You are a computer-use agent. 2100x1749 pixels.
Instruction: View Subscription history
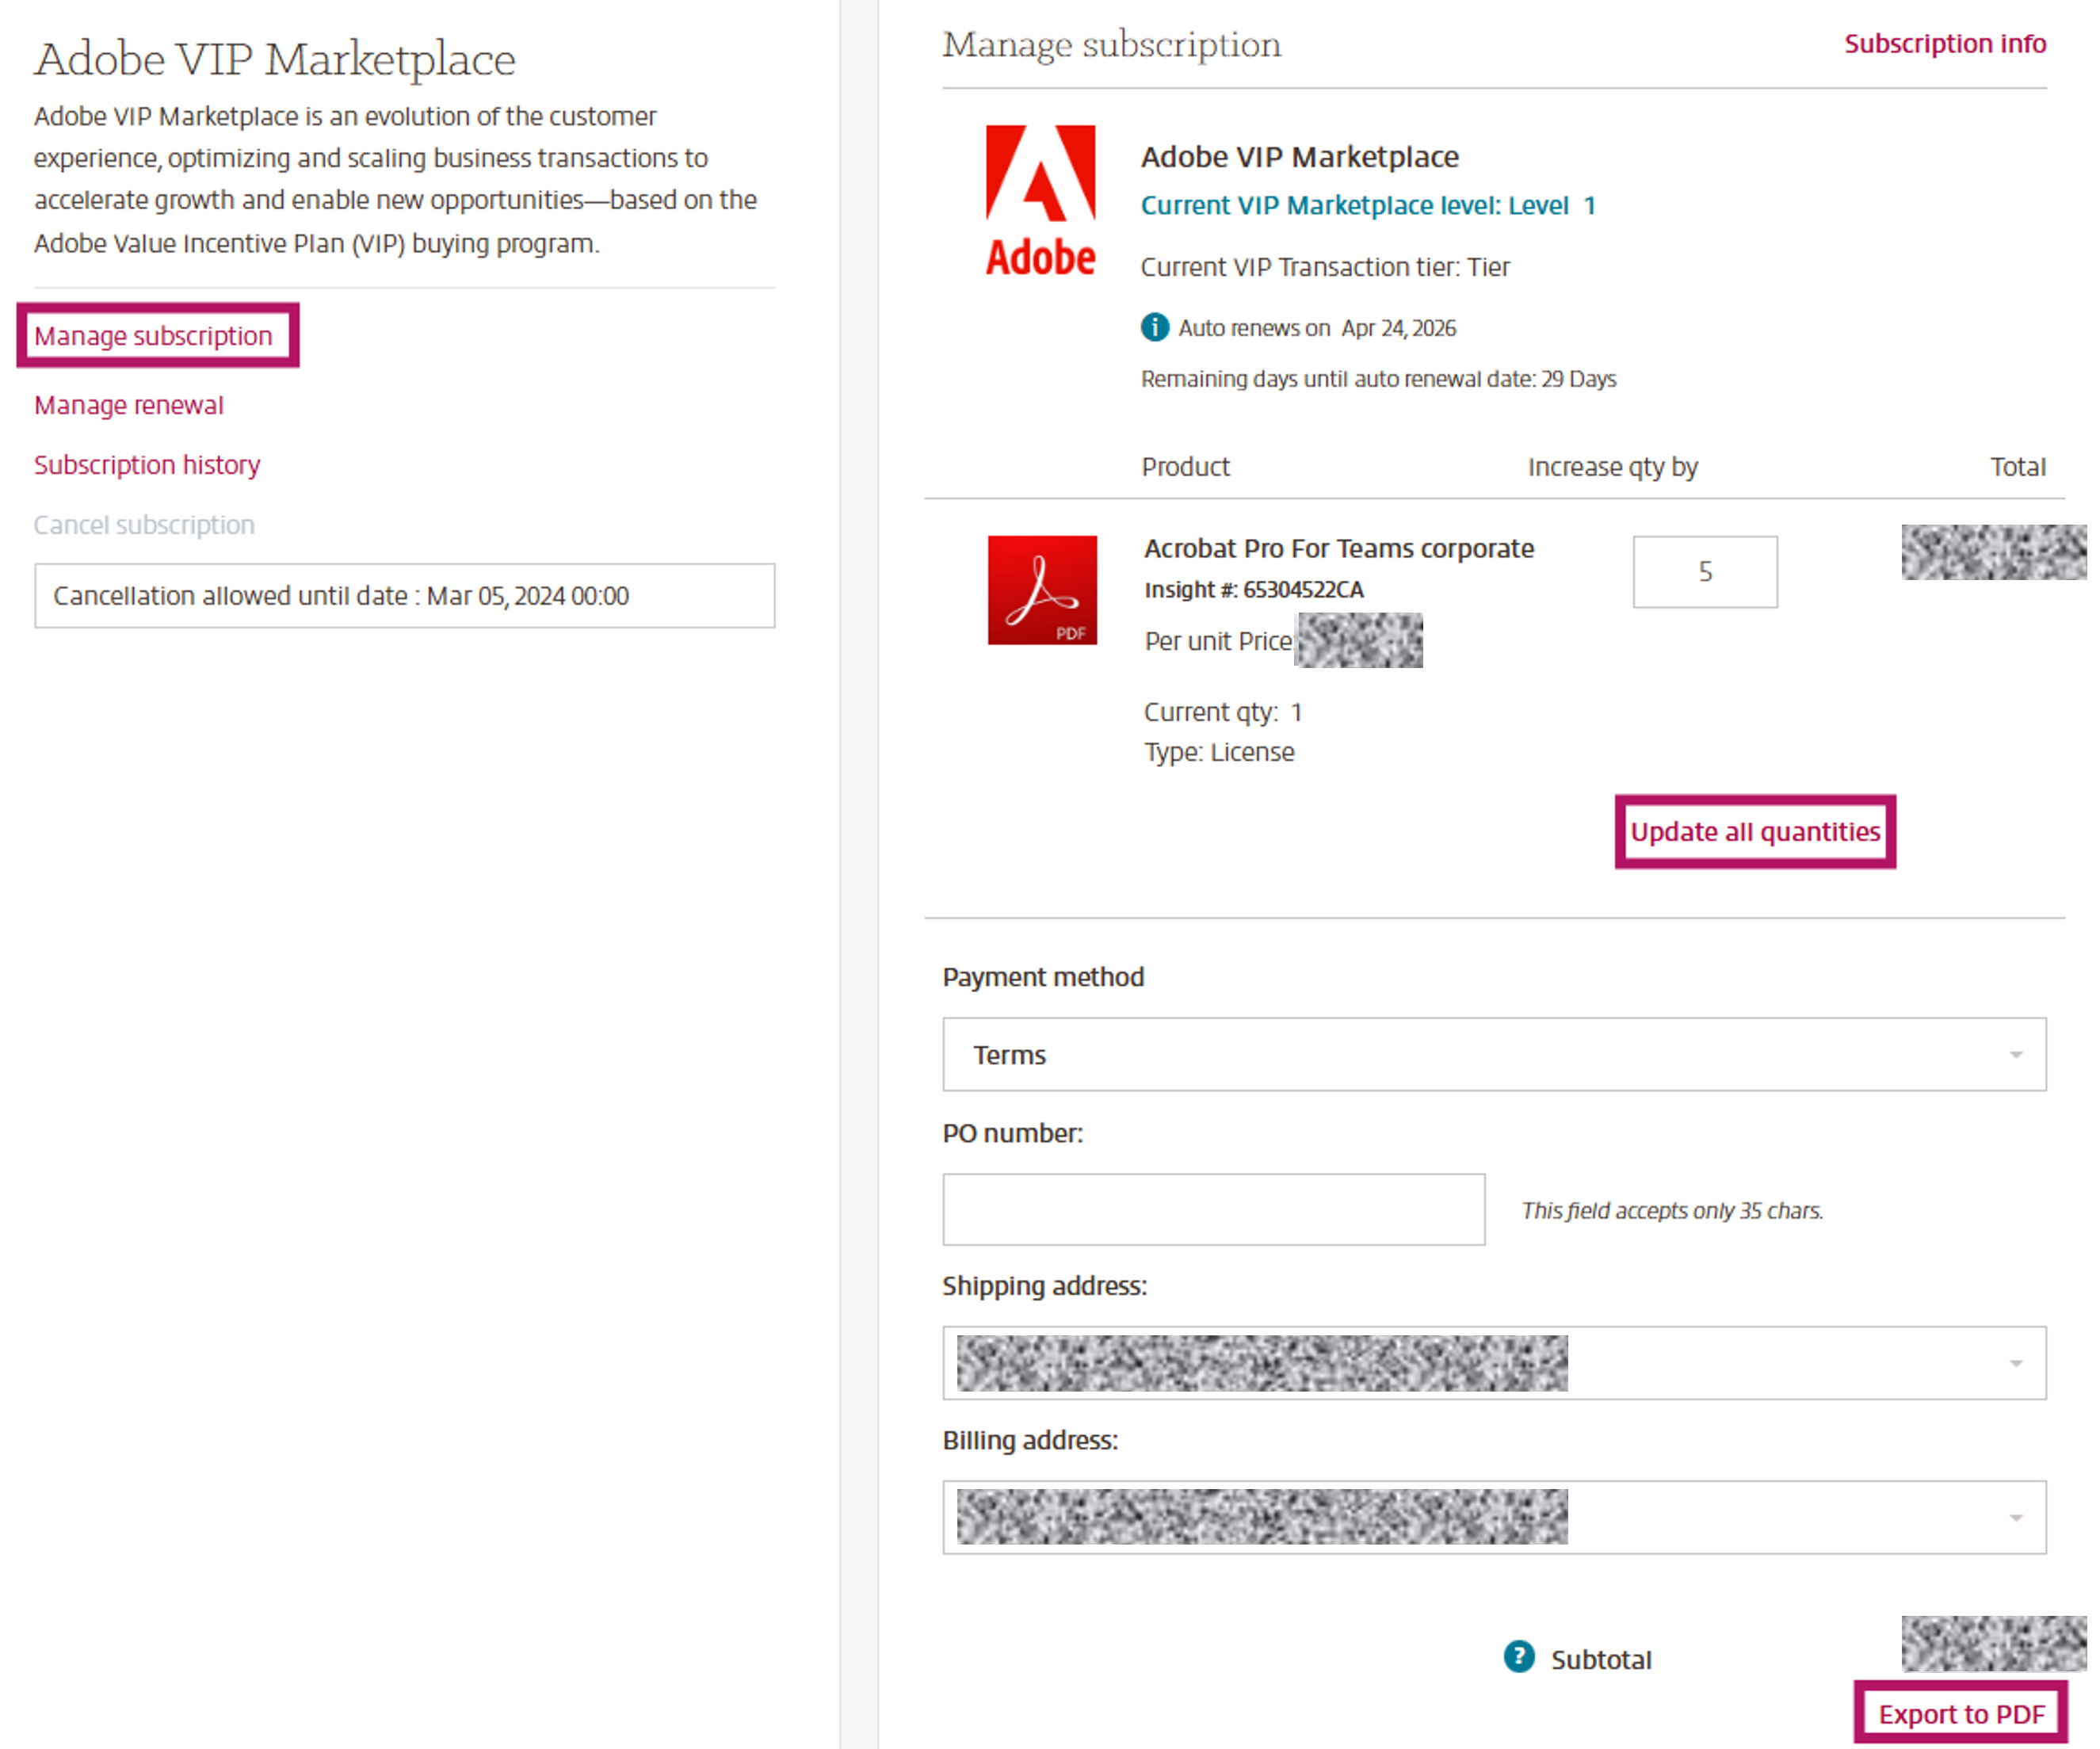(146, 464)
